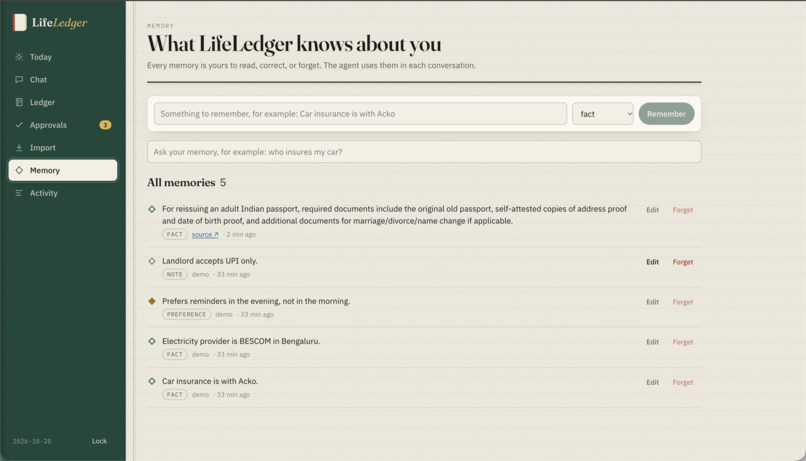Click the '2 min ago' timestamp
The width and height of the screenshot is (806, 461).
(x=241, y=234)
